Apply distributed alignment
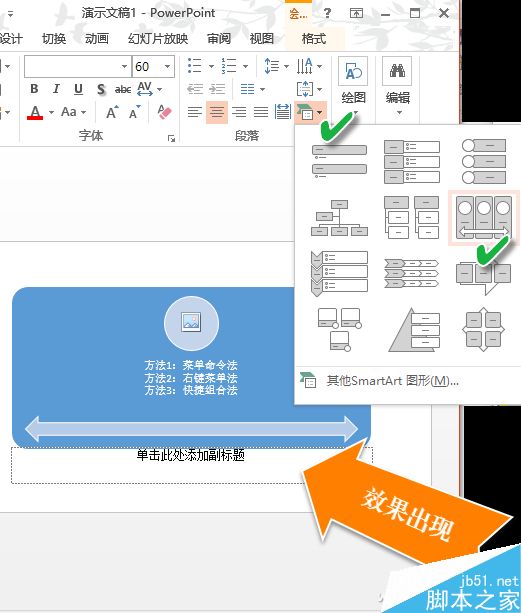The width and height of the screenshot is (521, 613). tap(283, 112)
